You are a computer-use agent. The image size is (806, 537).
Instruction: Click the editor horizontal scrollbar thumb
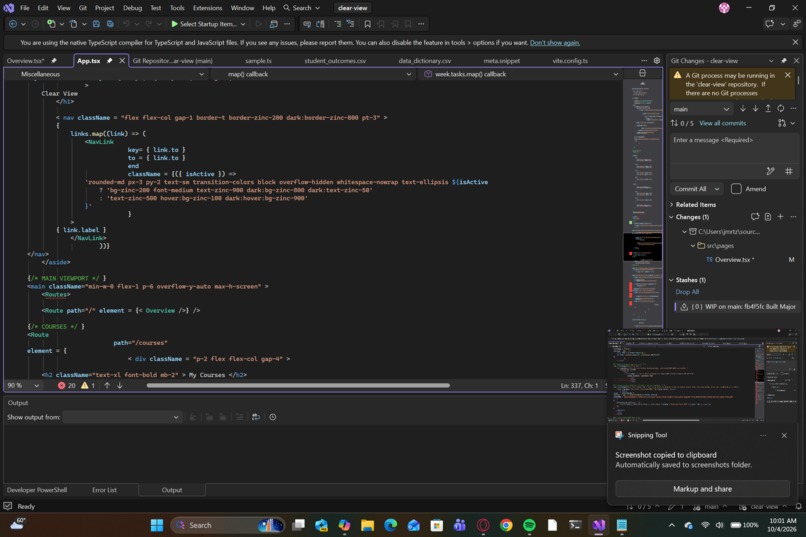tap(298, 385)
